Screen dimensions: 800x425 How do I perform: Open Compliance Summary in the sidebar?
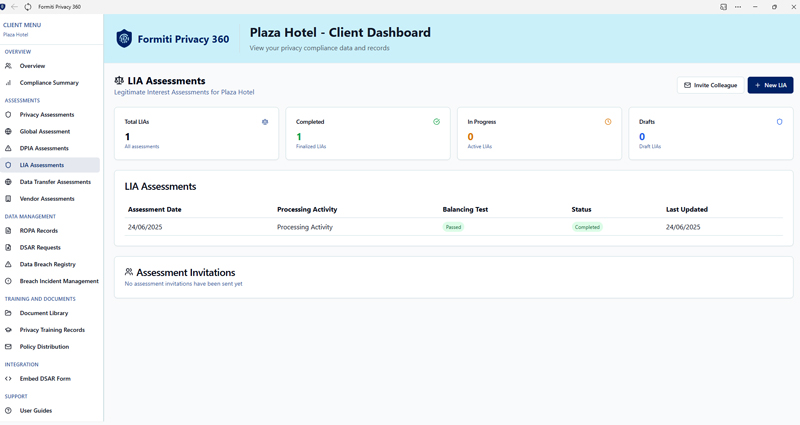pos(49,83)
